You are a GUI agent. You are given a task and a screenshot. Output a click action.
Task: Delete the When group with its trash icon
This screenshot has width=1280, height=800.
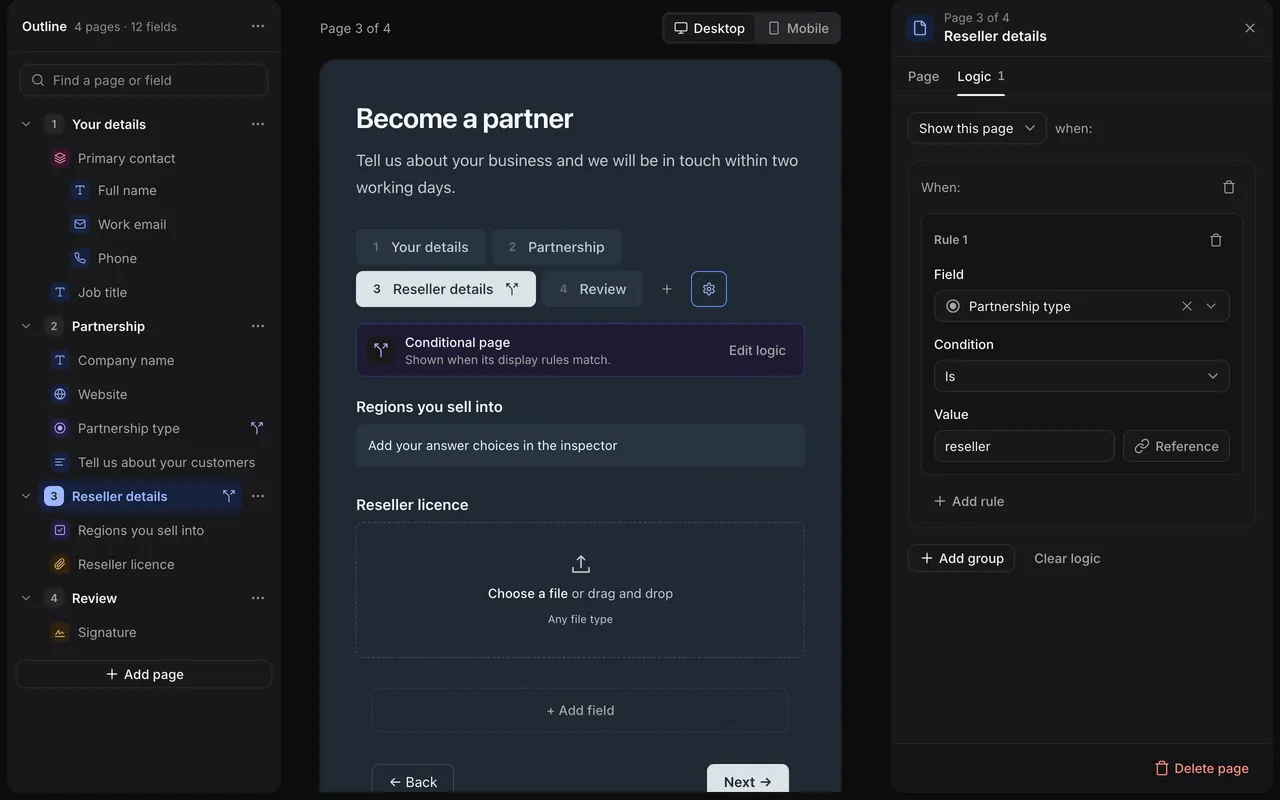pos(1229,187)
